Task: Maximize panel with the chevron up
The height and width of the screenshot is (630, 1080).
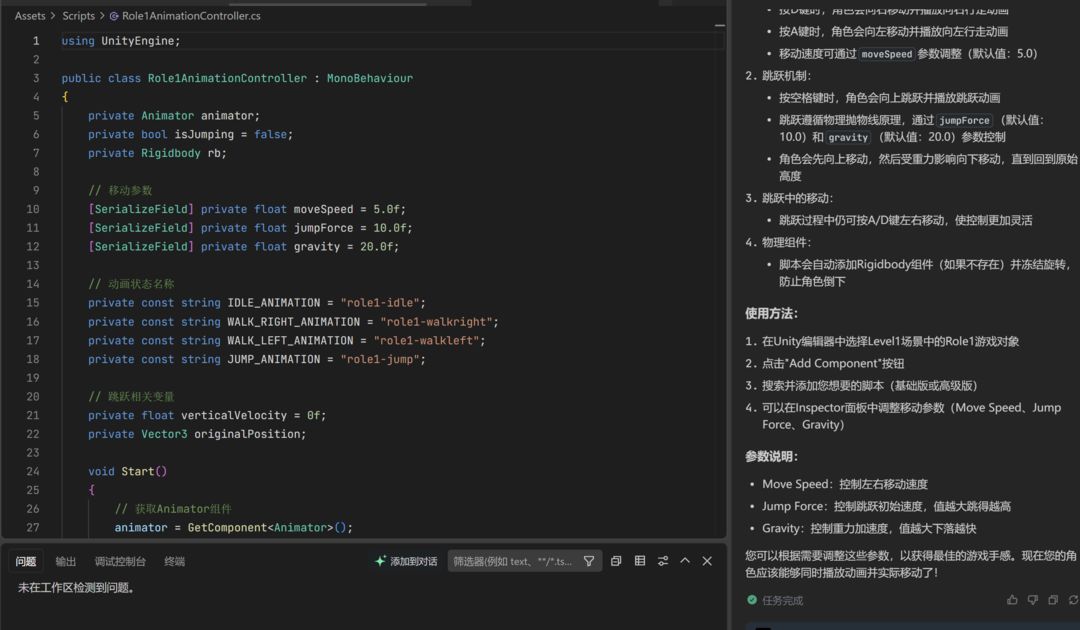Action: coord(685,561)
